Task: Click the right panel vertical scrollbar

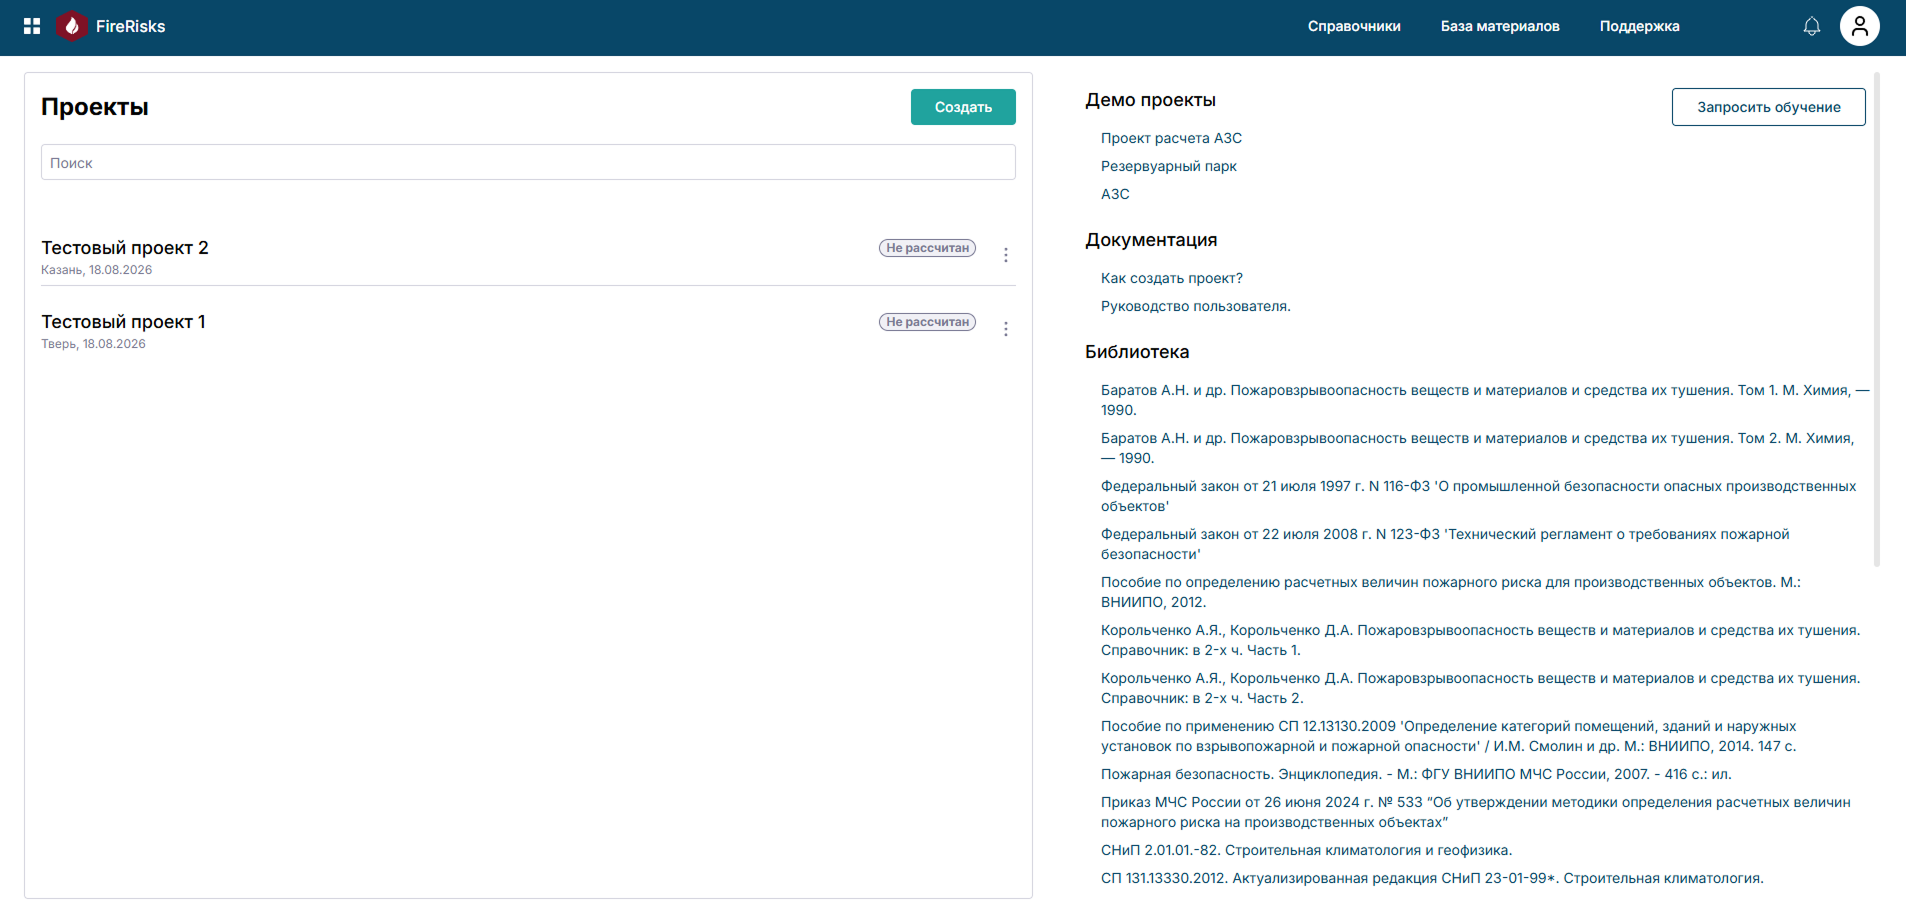Action: tap(1877, 320)
